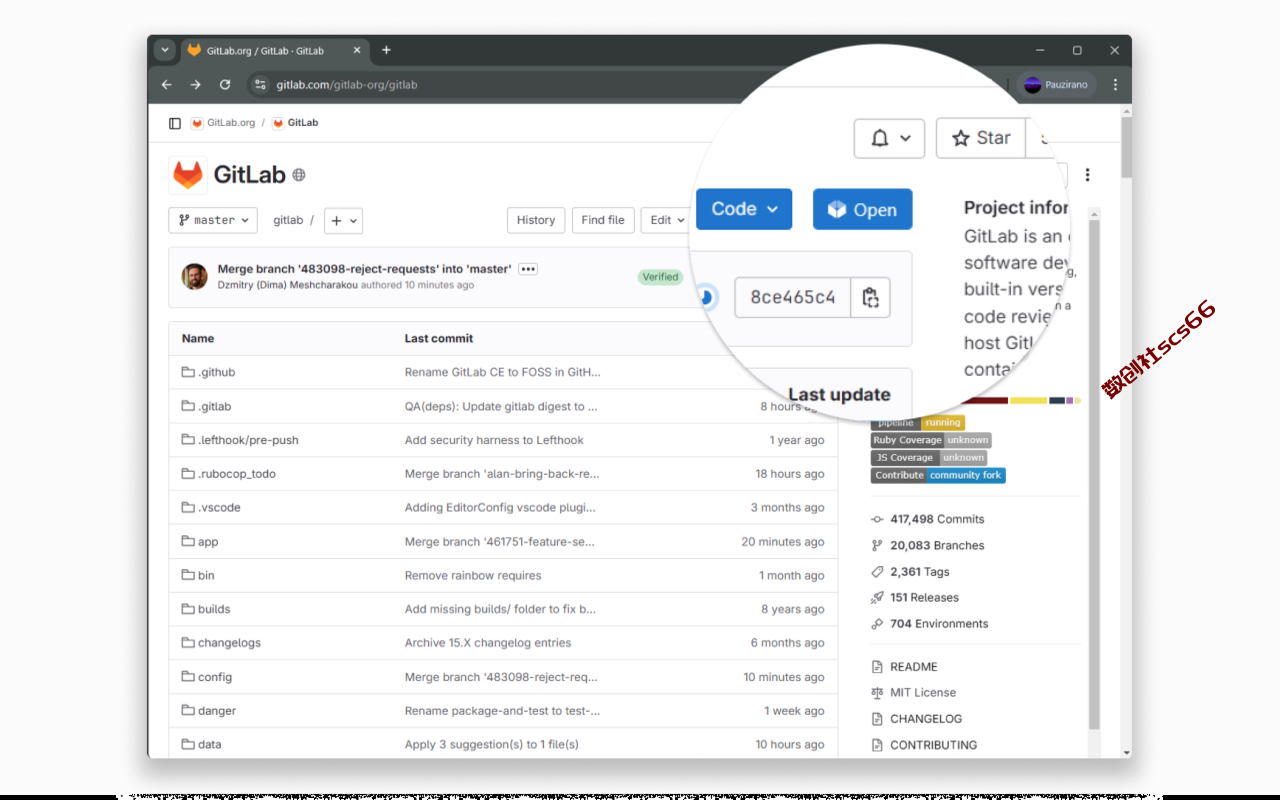
Task: Open .lefthook/pre-push folder
Action: coord(248,440)
